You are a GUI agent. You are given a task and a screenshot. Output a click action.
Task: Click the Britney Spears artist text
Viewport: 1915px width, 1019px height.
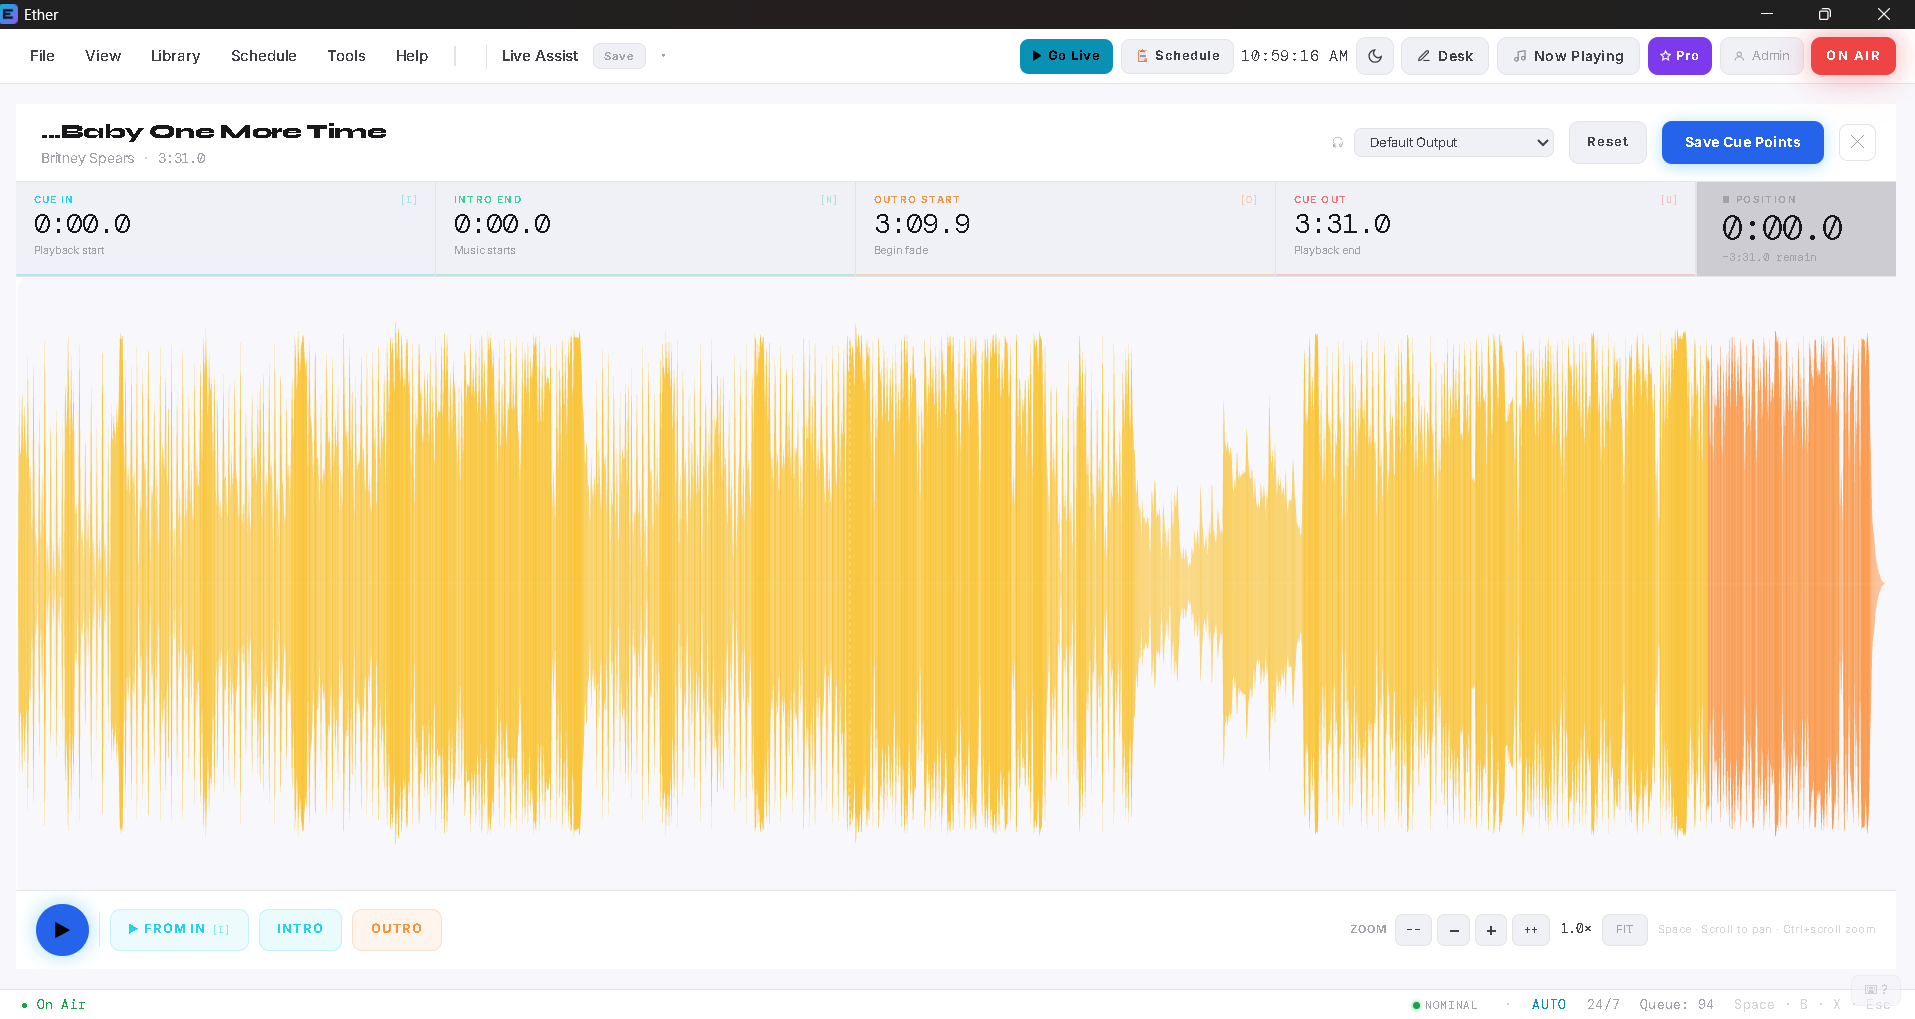[88, 158]
